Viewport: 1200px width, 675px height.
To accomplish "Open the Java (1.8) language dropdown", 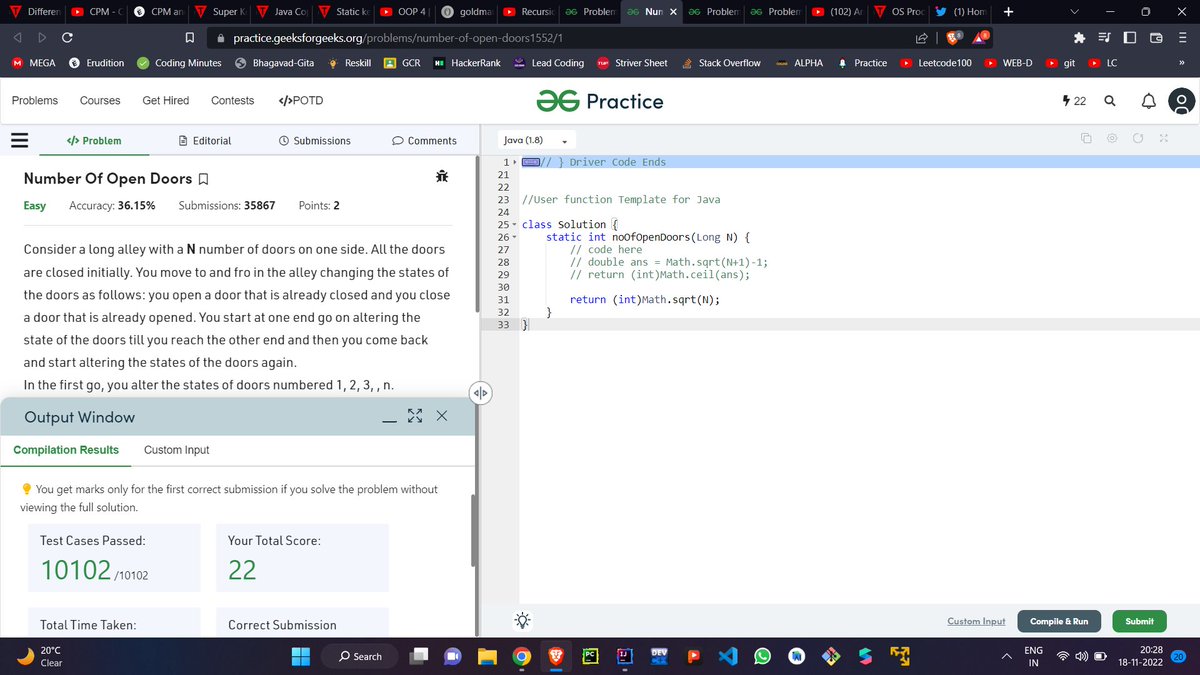I will [535, 140].
